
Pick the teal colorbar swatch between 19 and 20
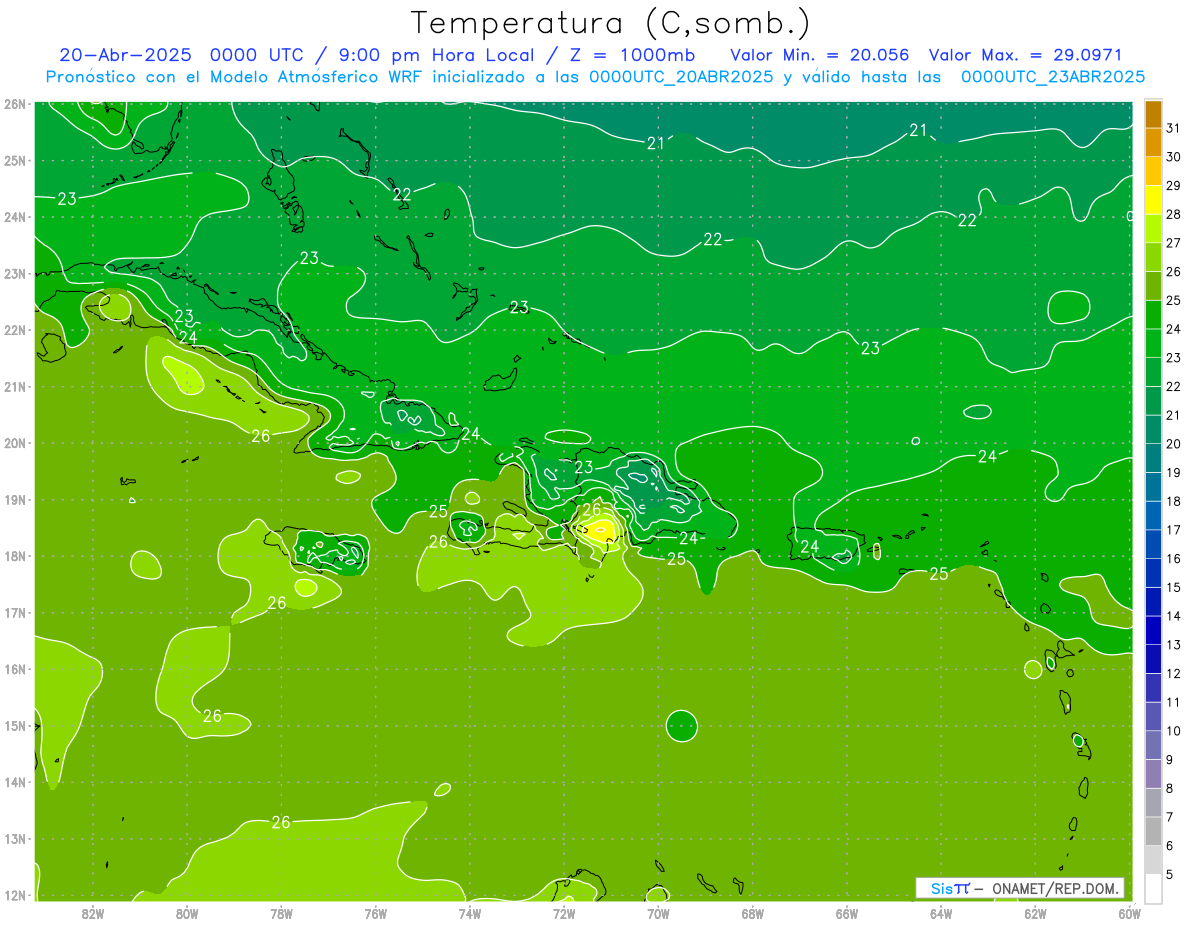point(1153,458)
